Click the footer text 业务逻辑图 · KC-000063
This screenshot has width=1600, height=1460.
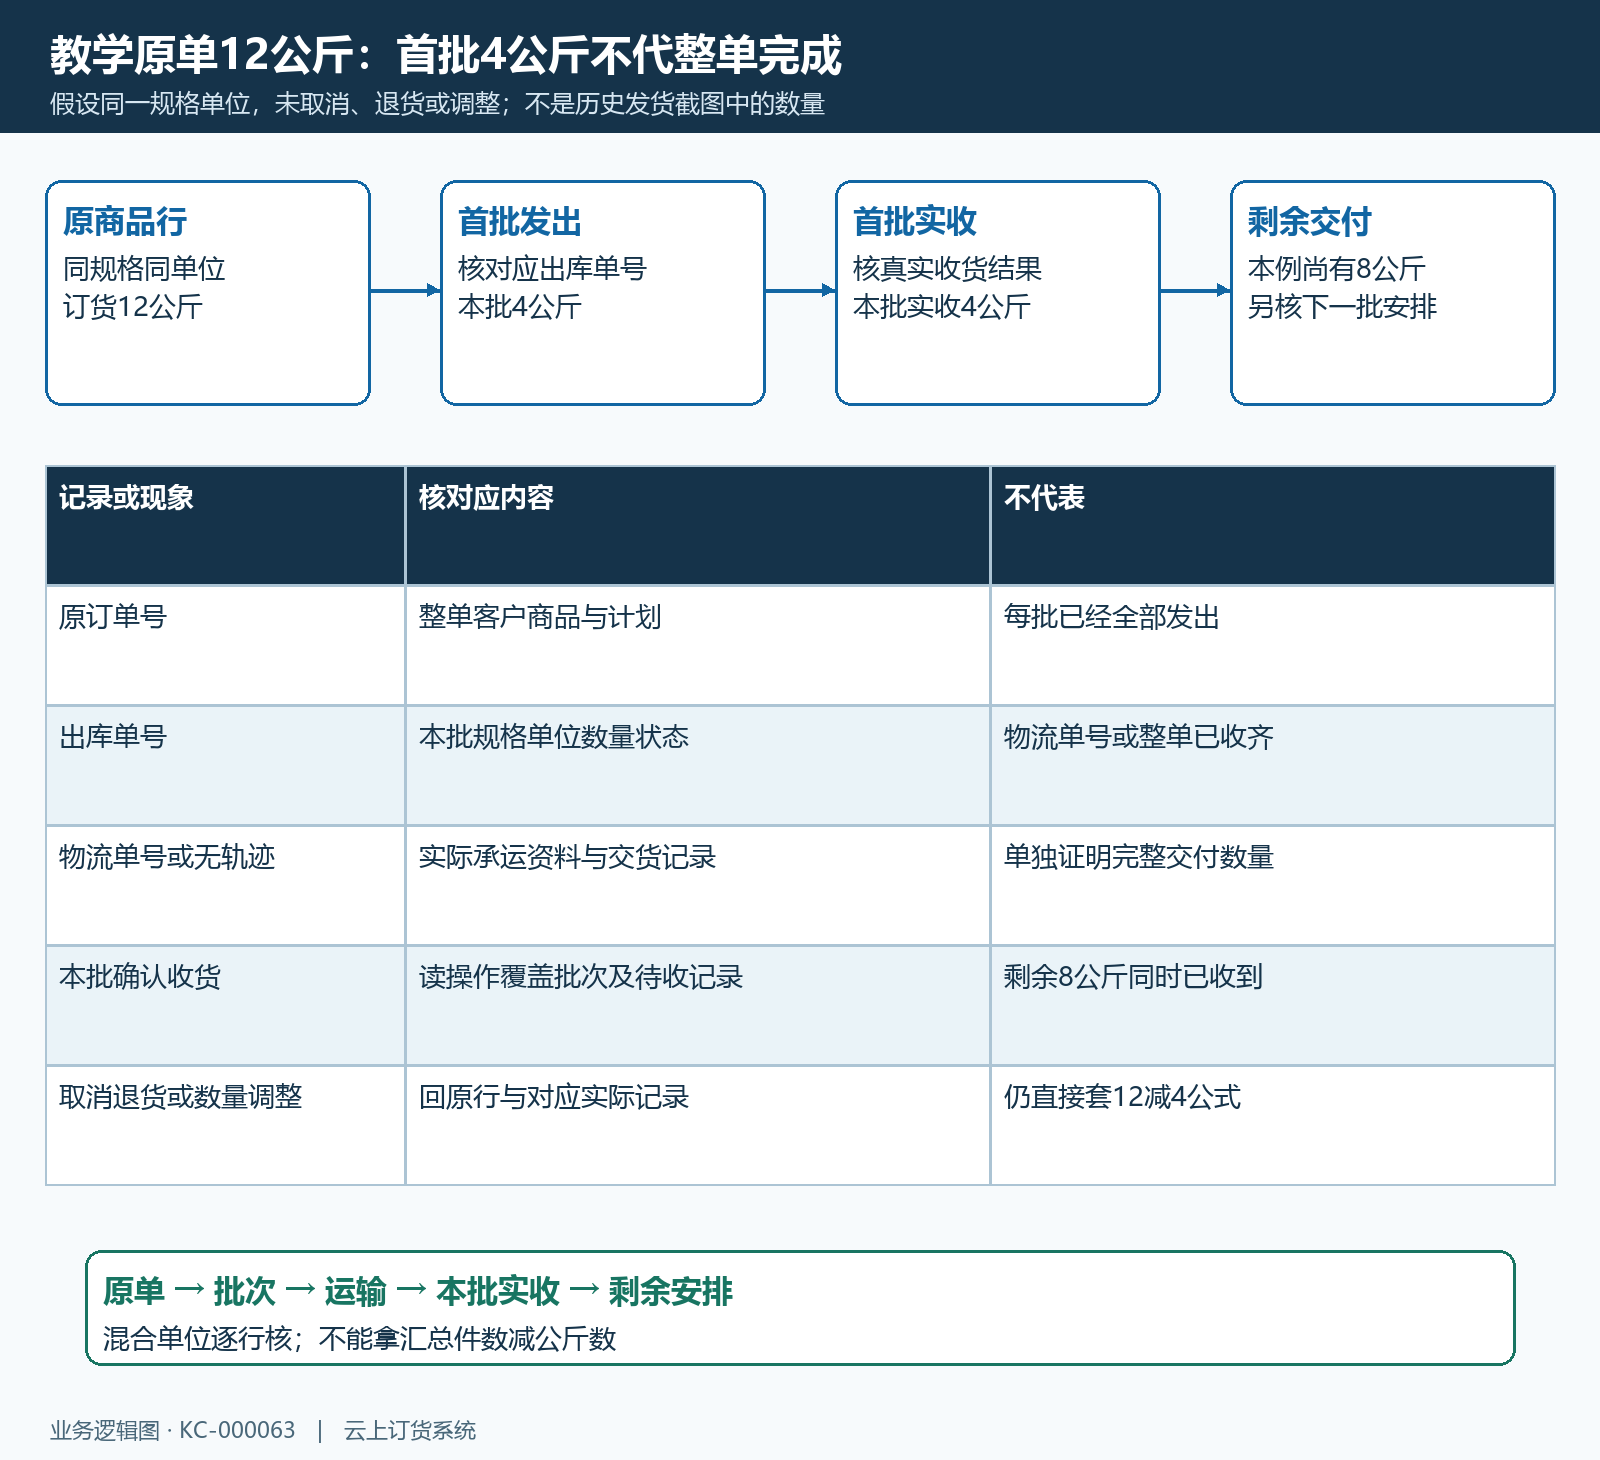point(173,1431)
